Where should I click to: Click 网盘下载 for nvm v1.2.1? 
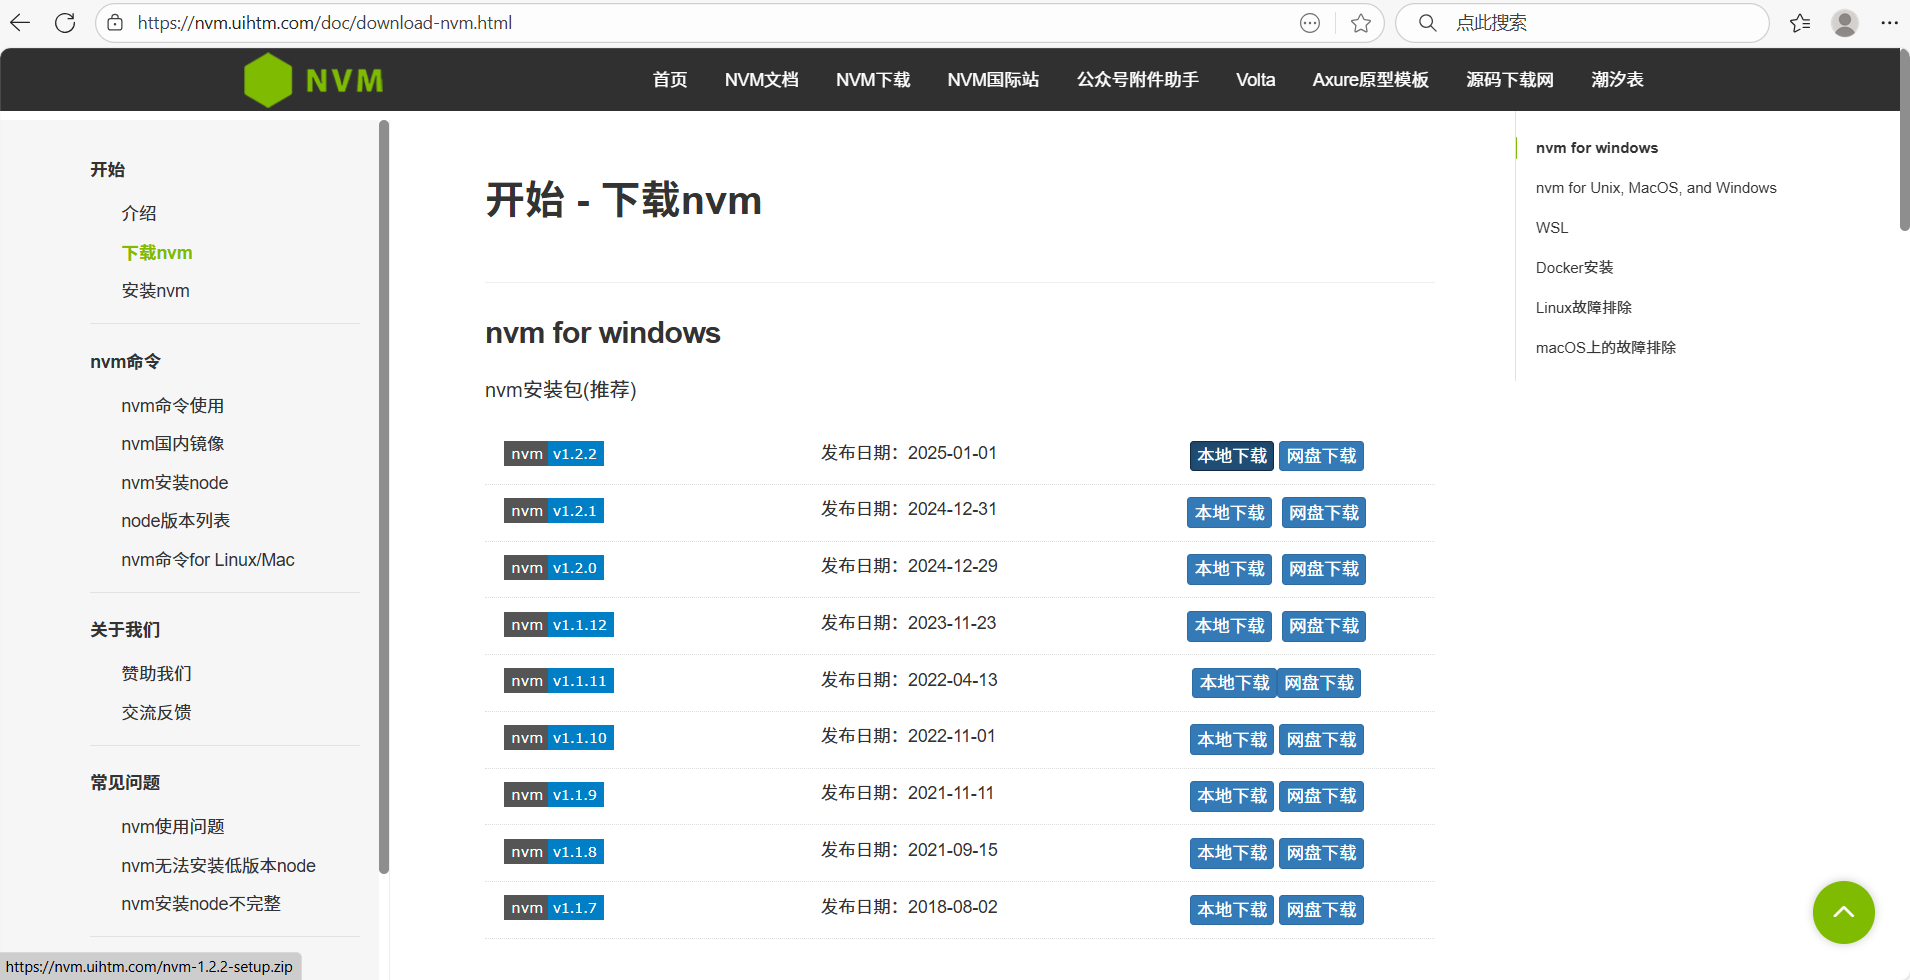click(x=1323, y=513)
